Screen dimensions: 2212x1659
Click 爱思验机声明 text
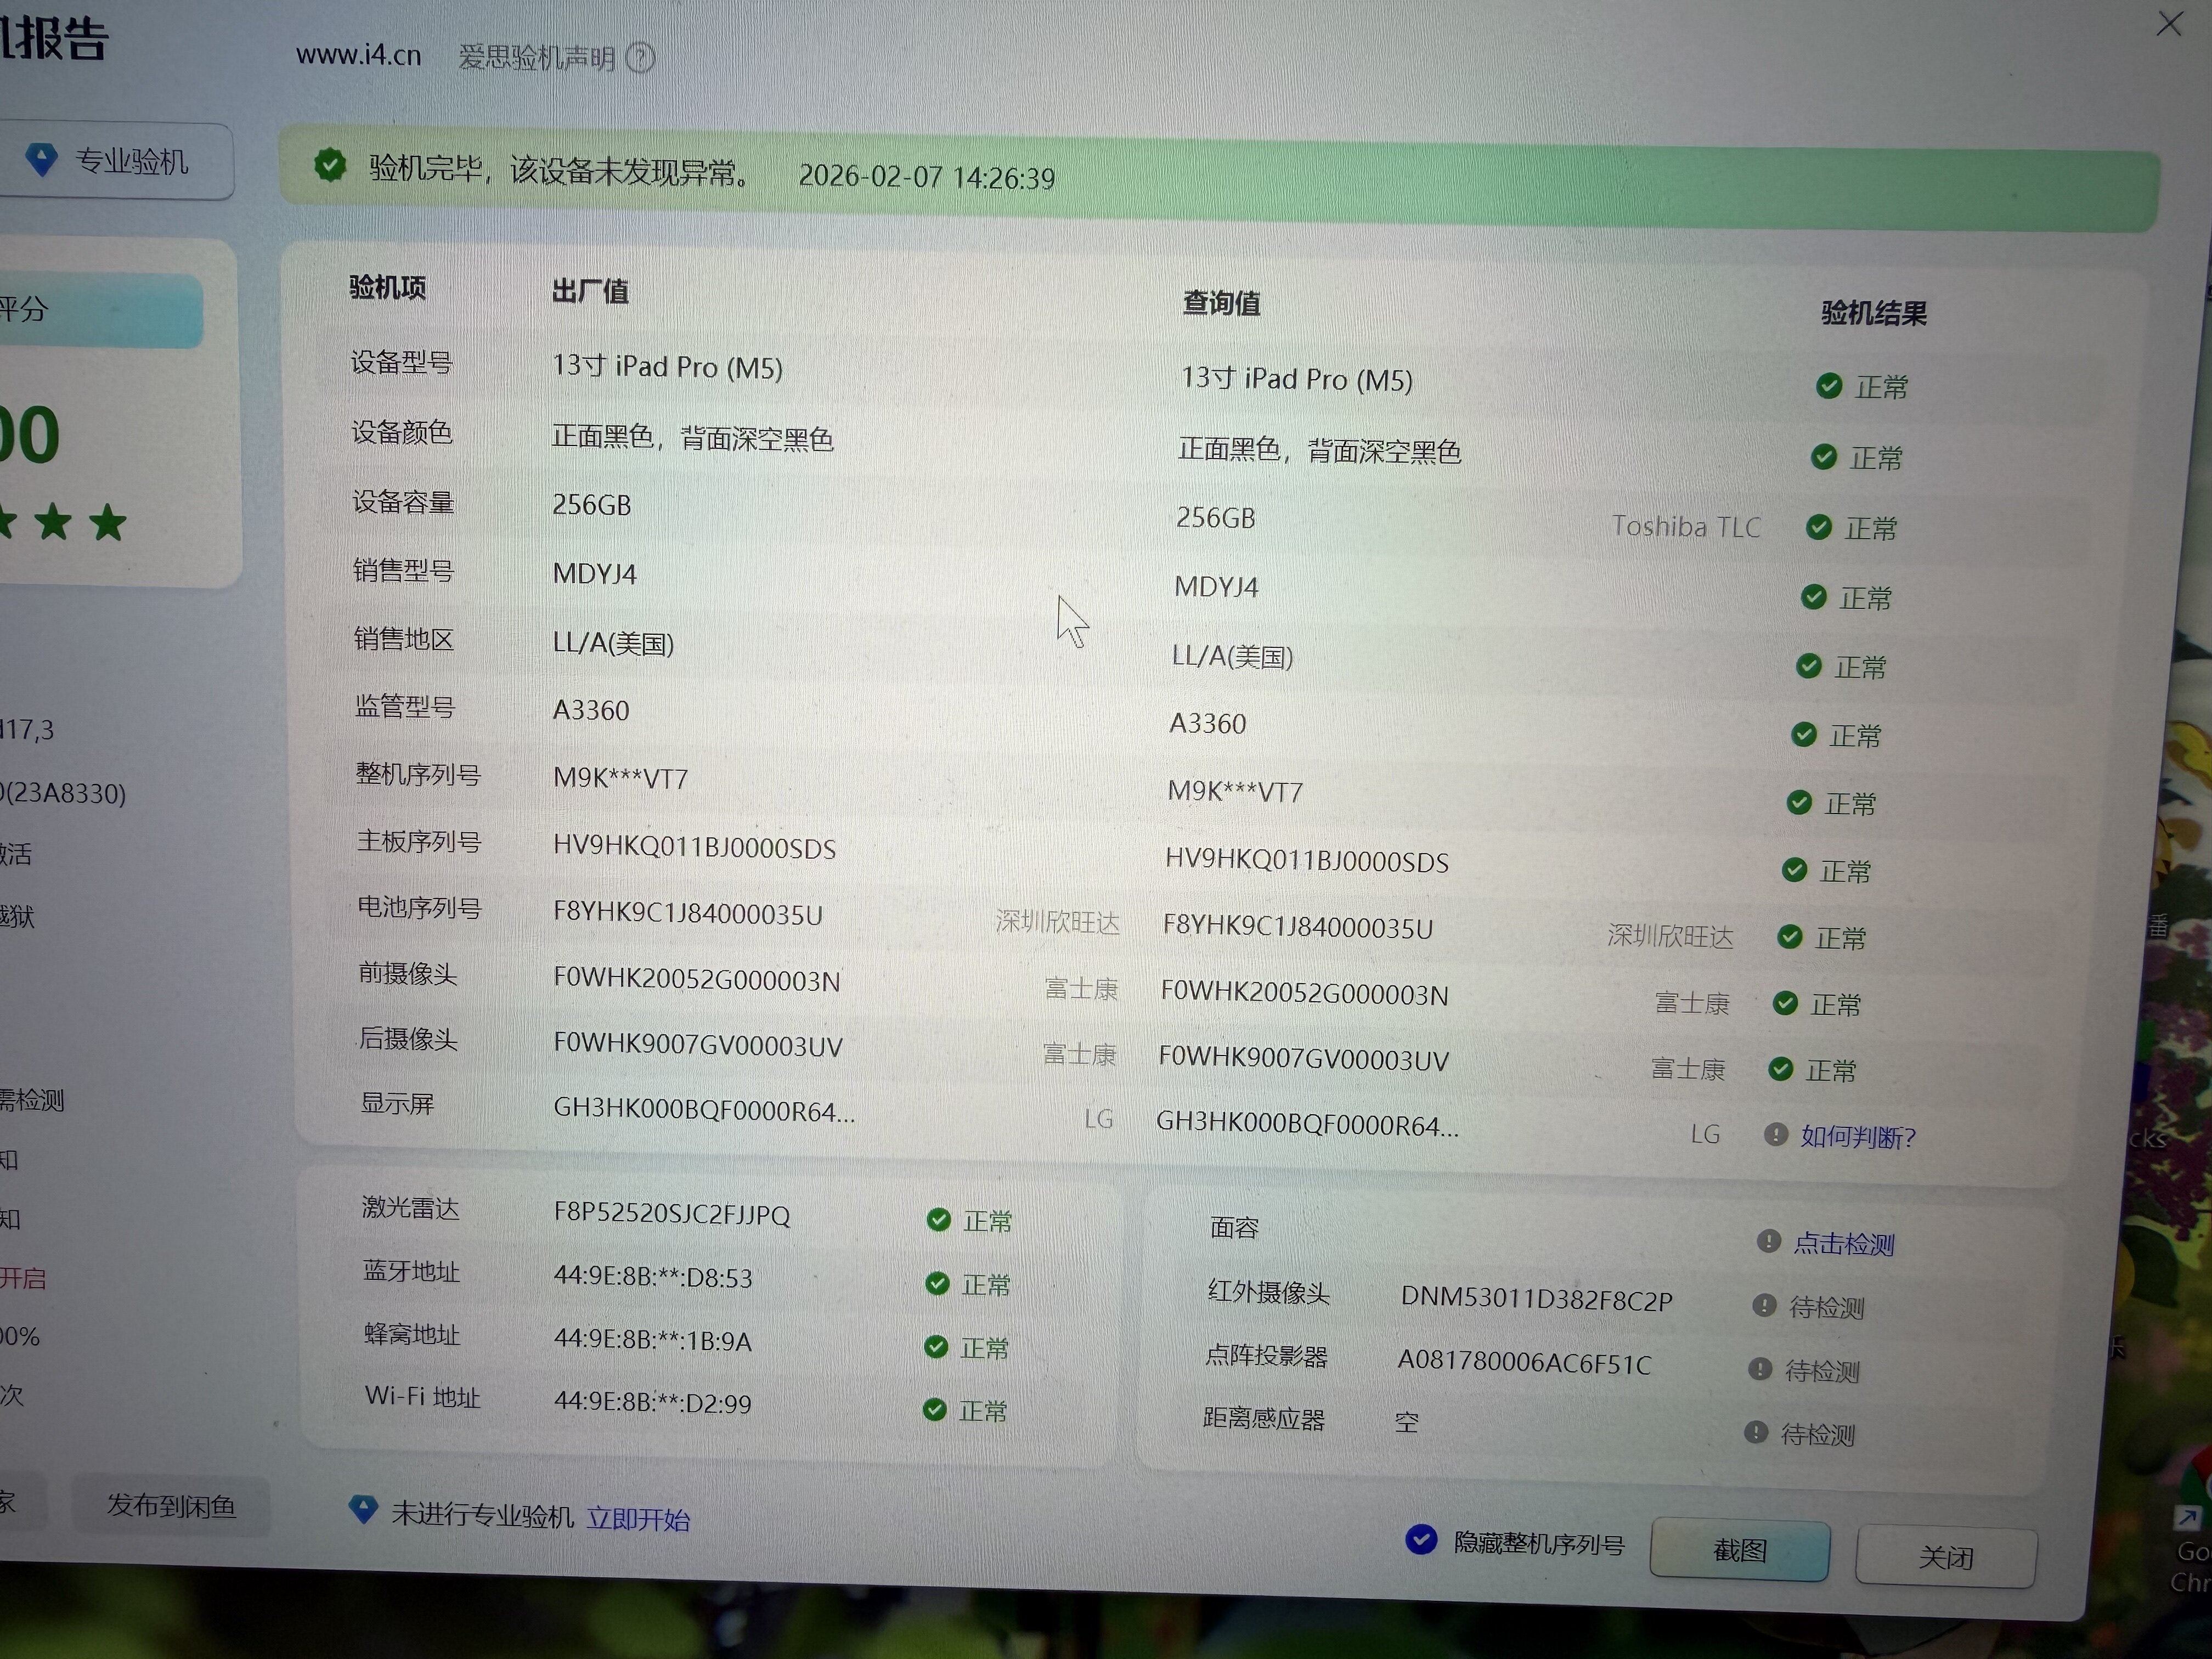[x=536, y=58]
